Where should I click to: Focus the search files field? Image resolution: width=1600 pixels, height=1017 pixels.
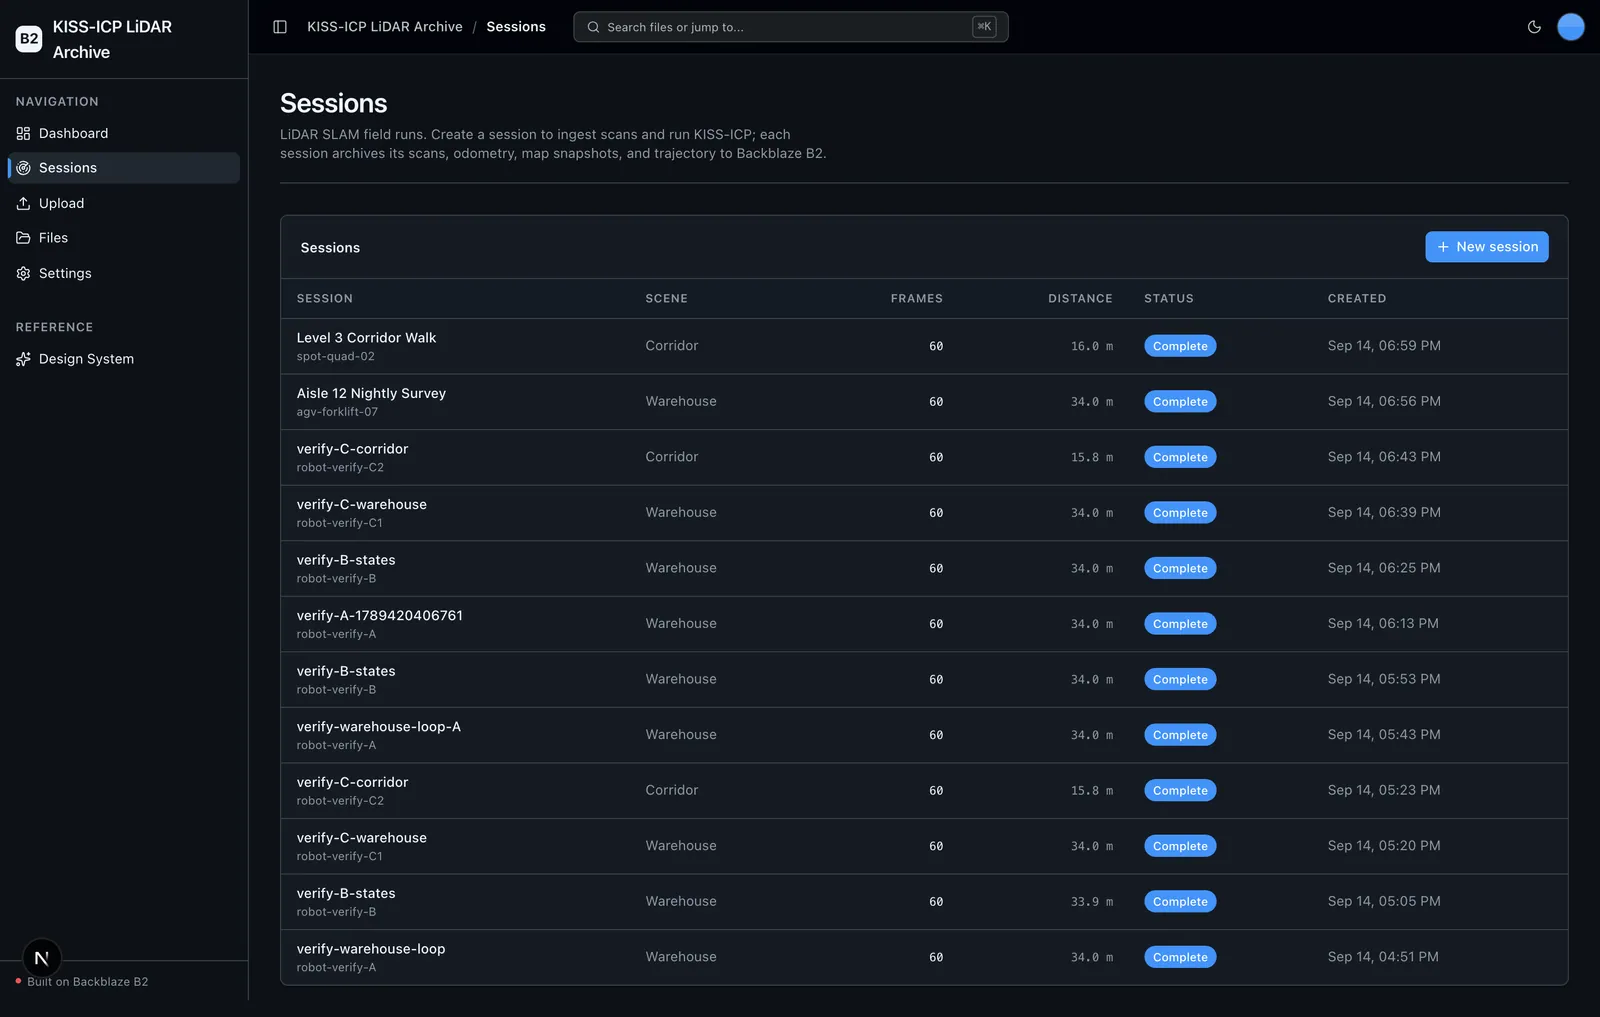pos(790,27)
